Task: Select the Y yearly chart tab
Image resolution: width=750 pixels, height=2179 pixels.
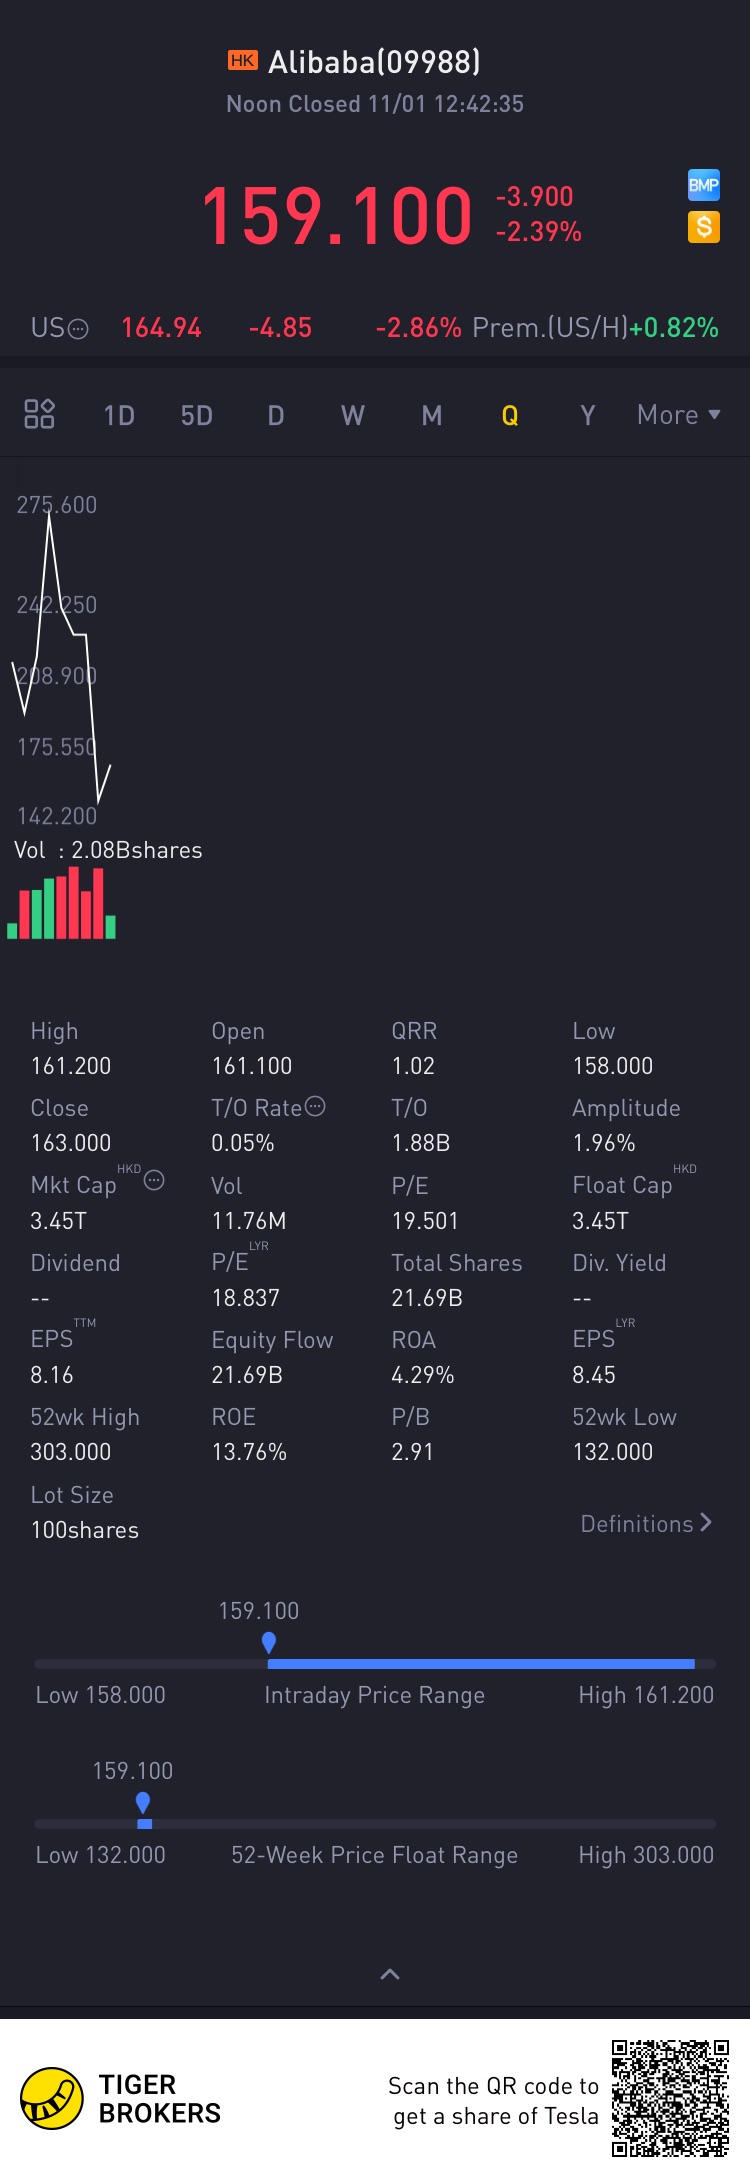Action: 588,415
